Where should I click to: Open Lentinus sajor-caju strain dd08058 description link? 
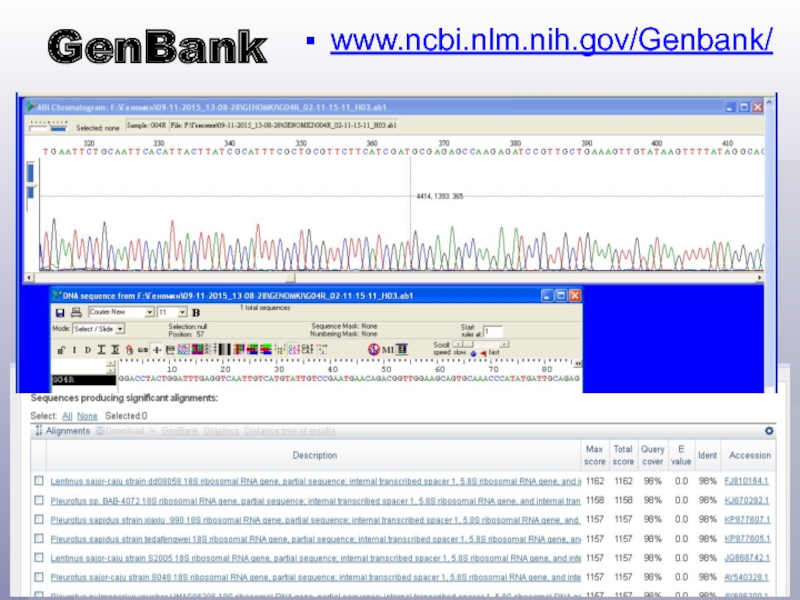(x=315, y=481)
